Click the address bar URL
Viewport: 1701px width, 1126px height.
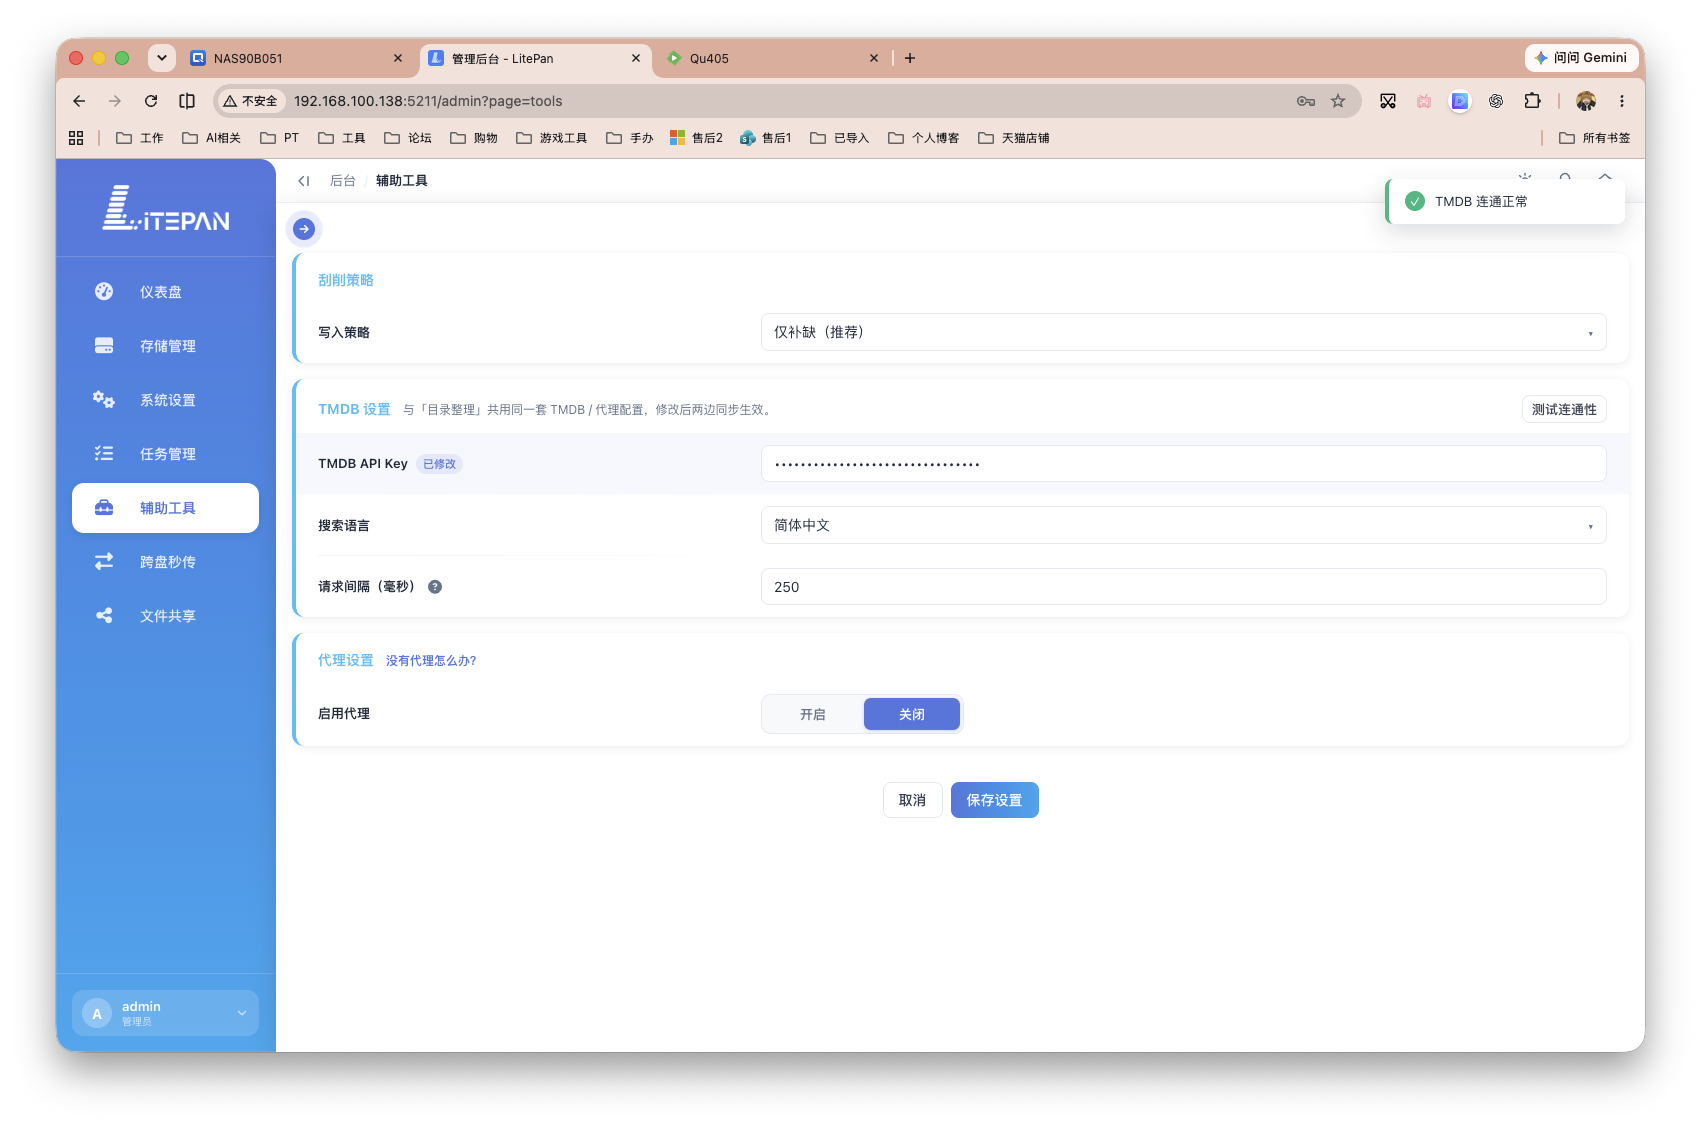coord(428,101)
